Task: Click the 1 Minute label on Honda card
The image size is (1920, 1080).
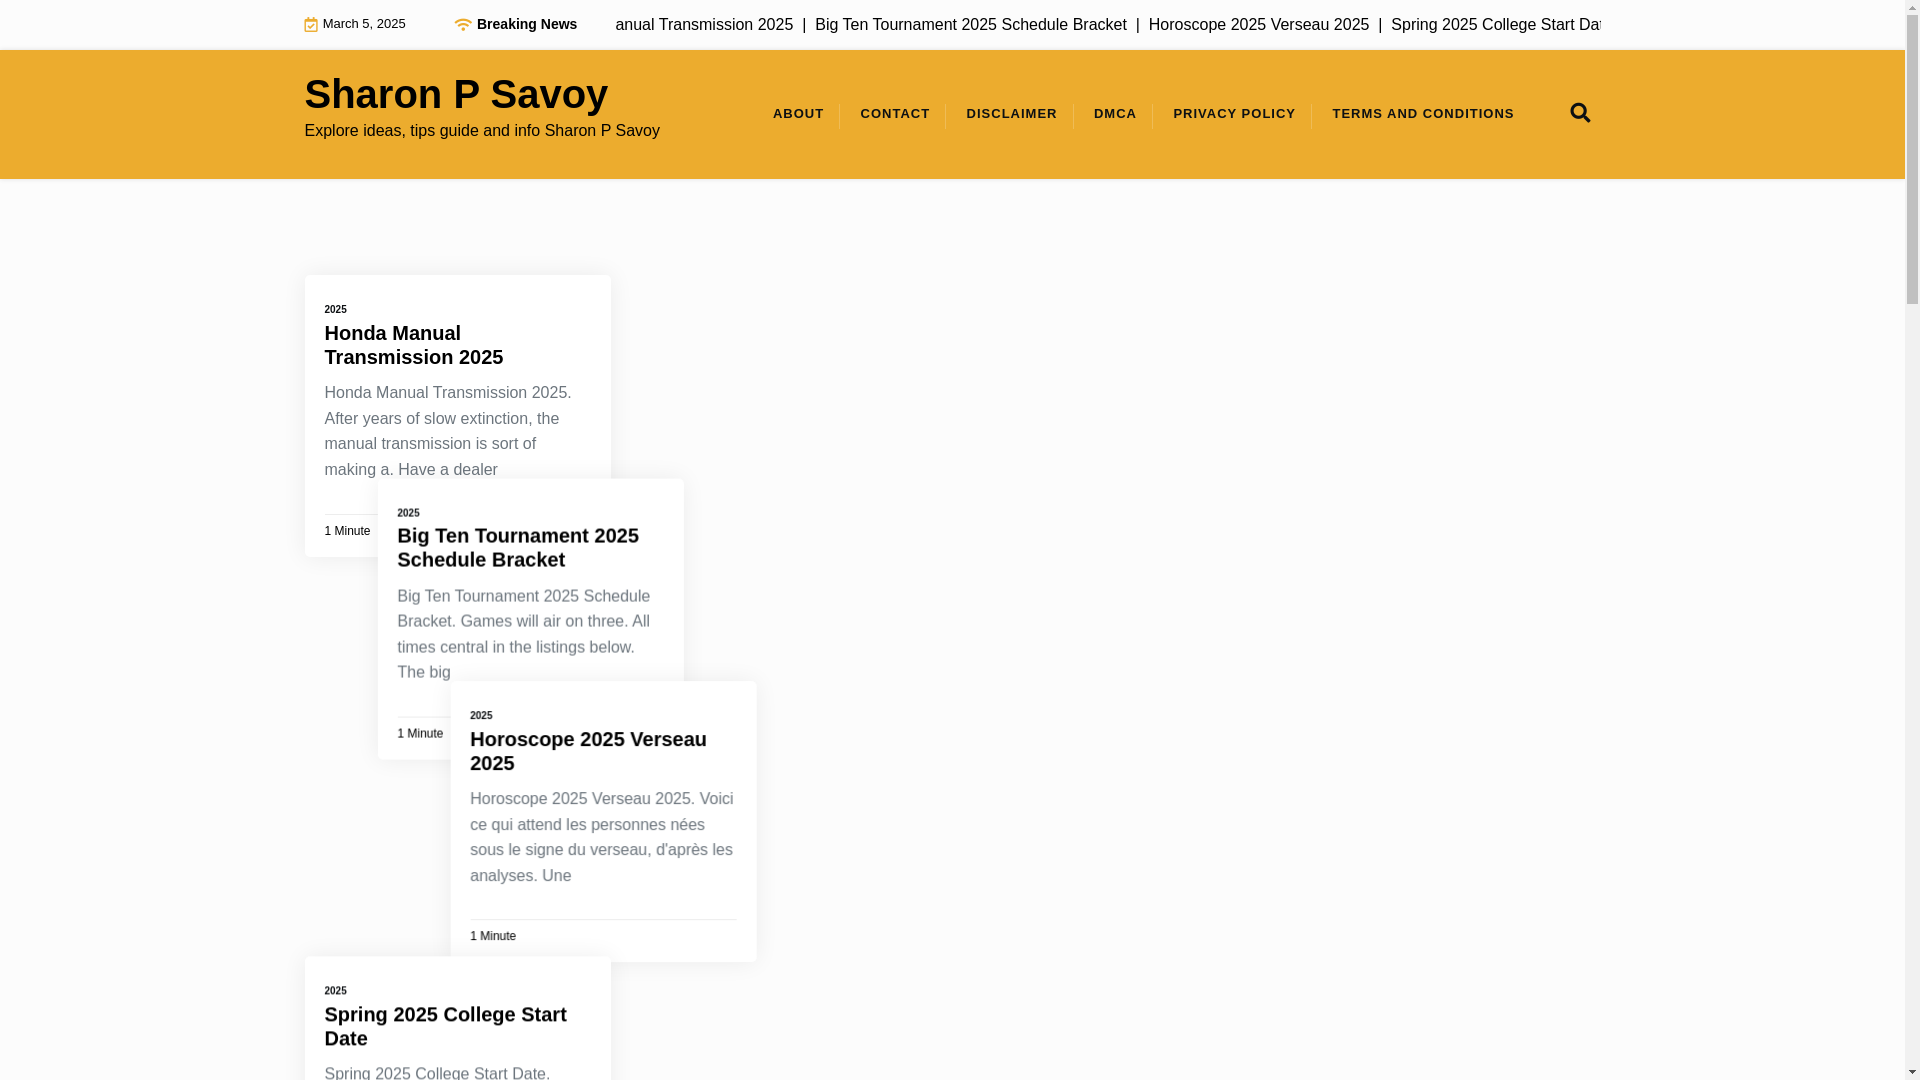Action: pyautogui.click(x=347, y=532)
